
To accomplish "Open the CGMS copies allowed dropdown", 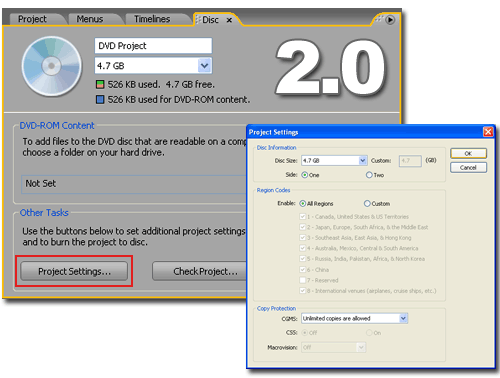I will click(x=355, y=318).
